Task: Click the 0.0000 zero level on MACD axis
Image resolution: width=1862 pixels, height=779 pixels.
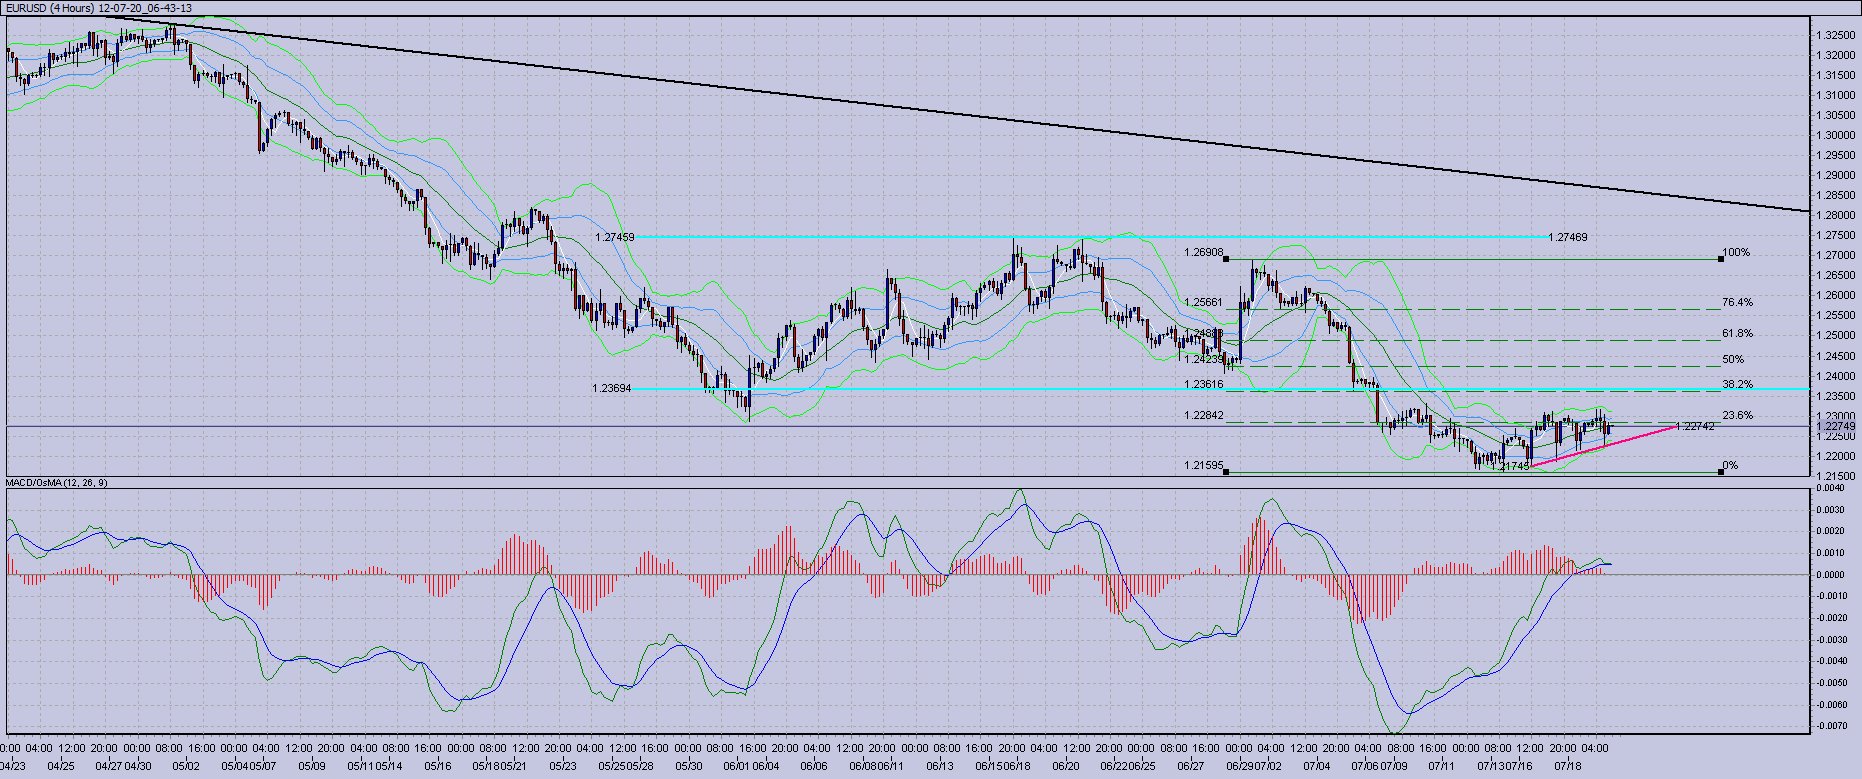Action: 1832,575
